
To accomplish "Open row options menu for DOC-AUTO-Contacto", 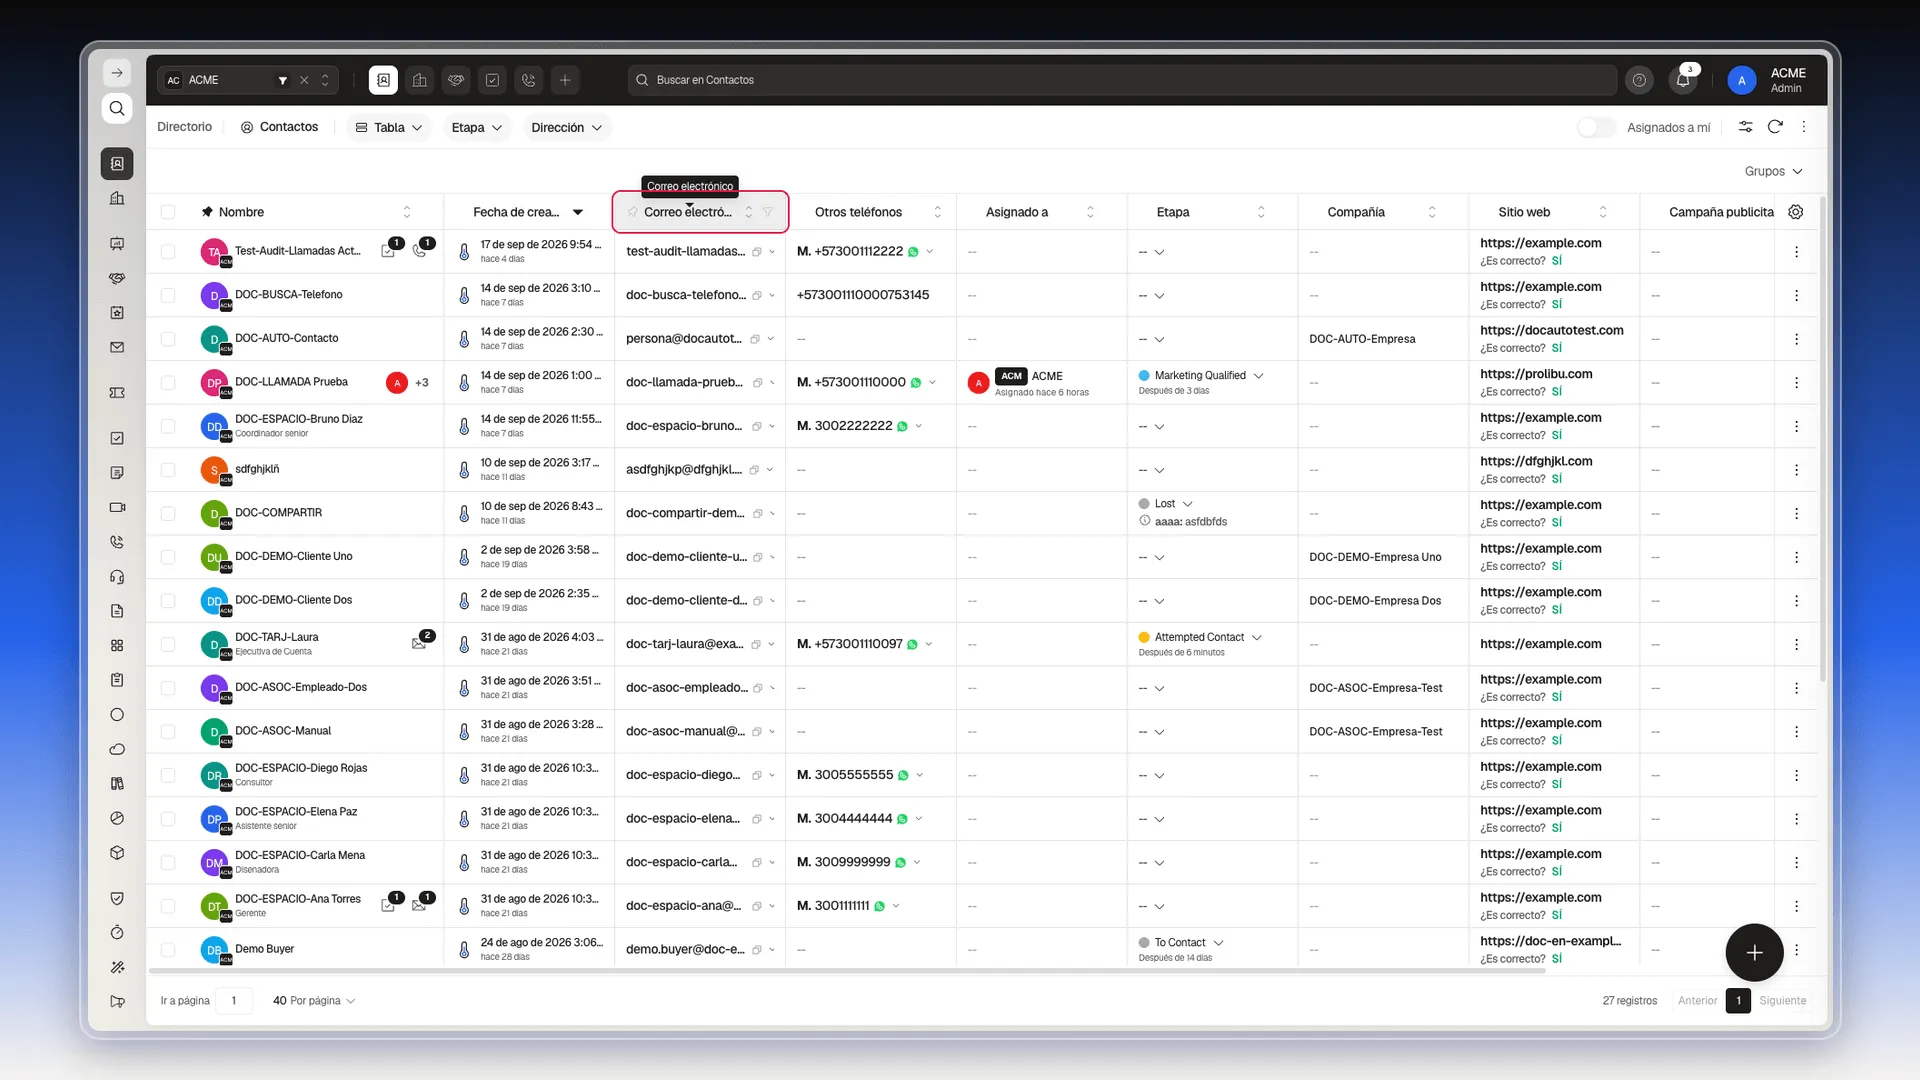I will pyautogui.click(x=1796, y=339).
